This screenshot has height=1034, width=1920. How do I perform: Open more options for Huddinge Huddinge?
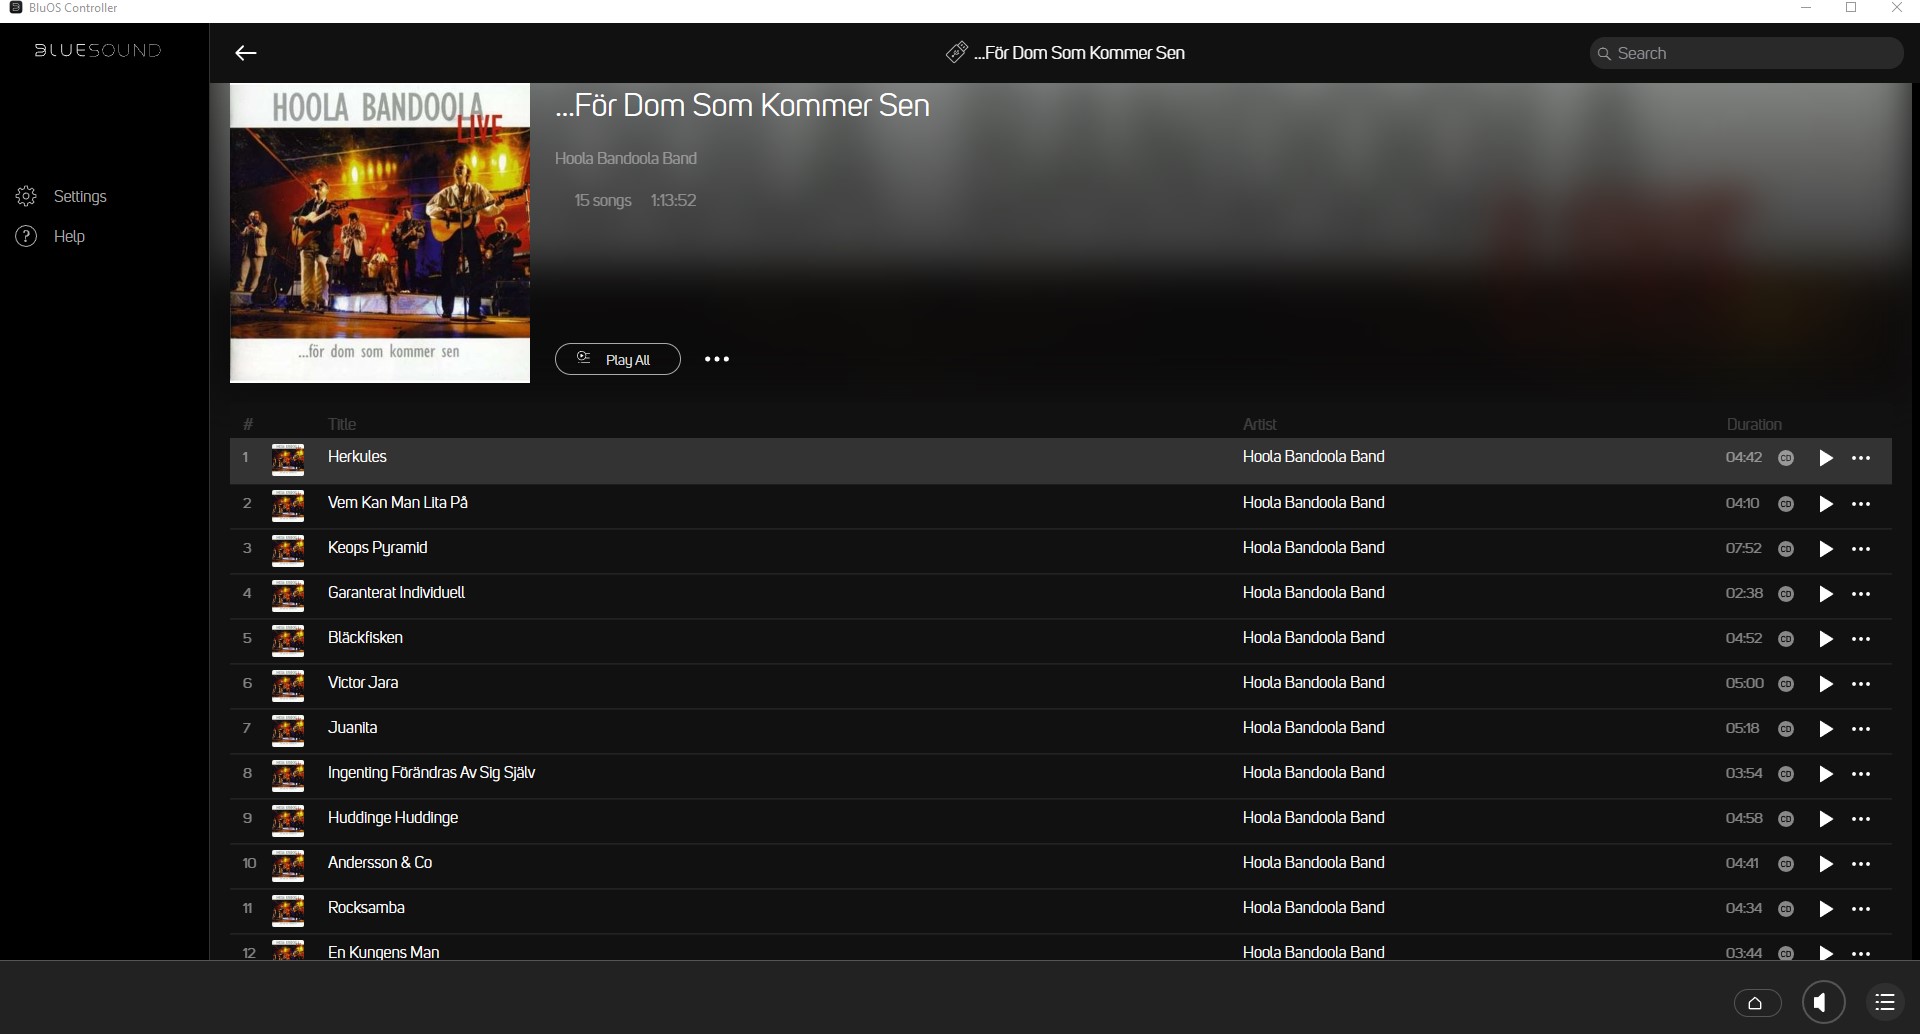coord(1861,819)
